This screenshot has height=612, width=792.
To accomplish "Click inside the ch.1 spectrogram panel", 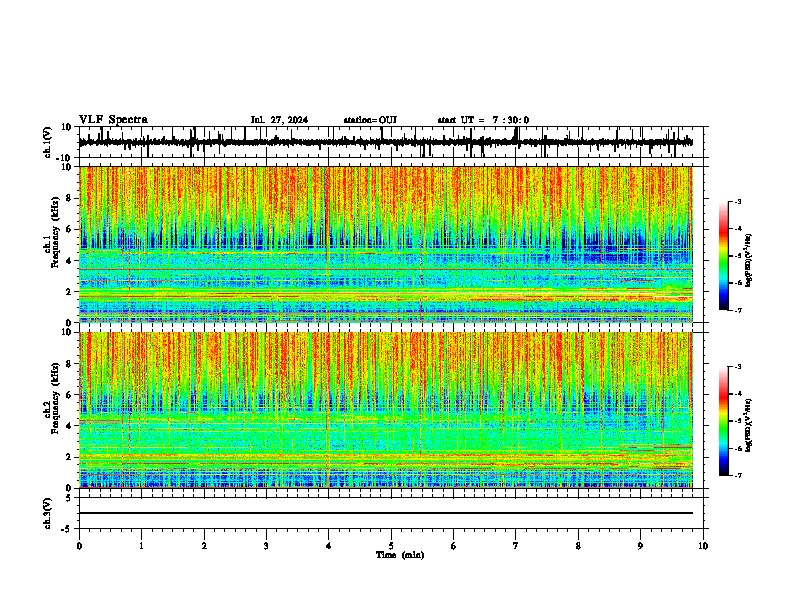I will click(x=385, y=244).
